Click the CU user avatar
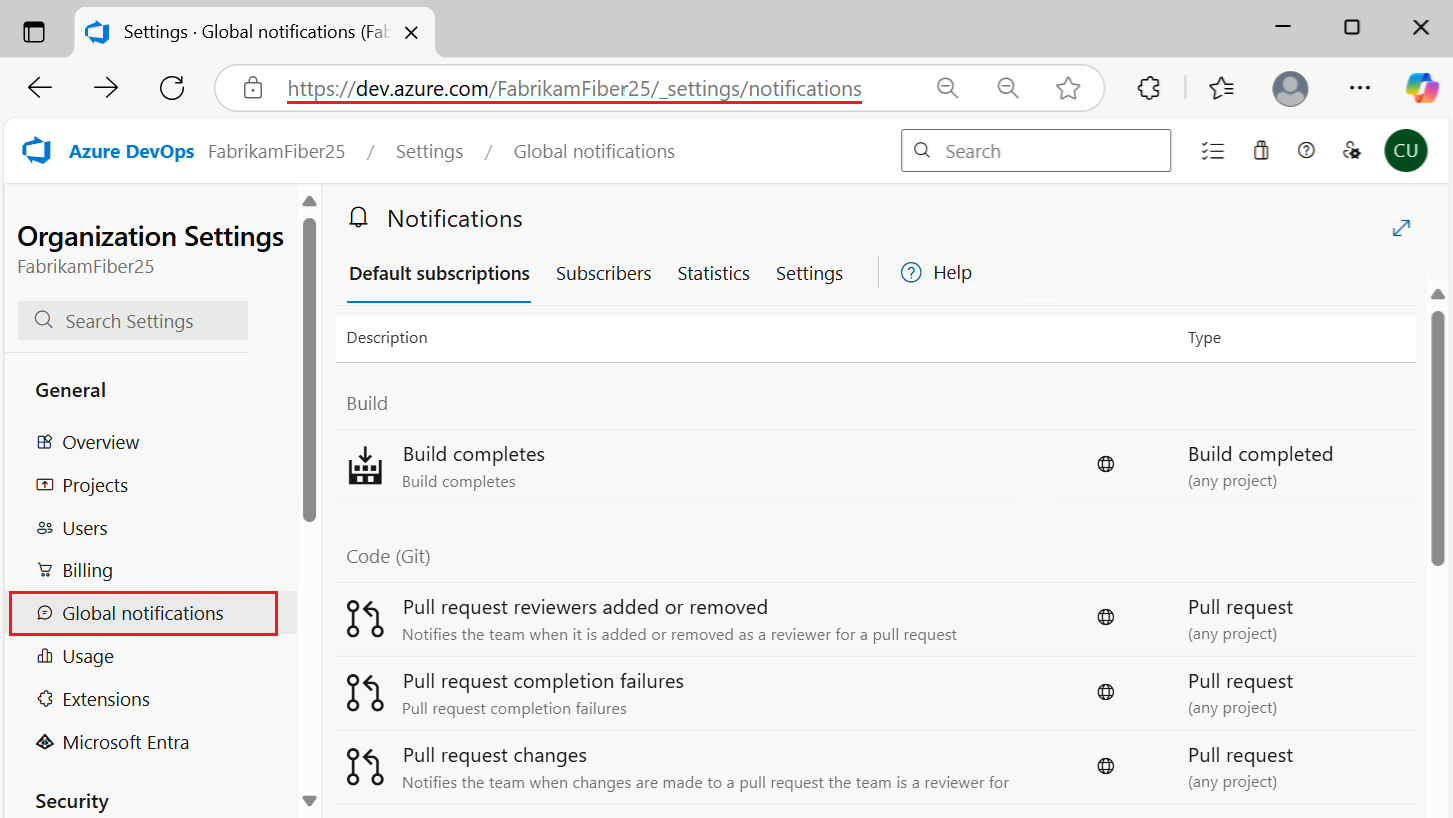 1405,150
